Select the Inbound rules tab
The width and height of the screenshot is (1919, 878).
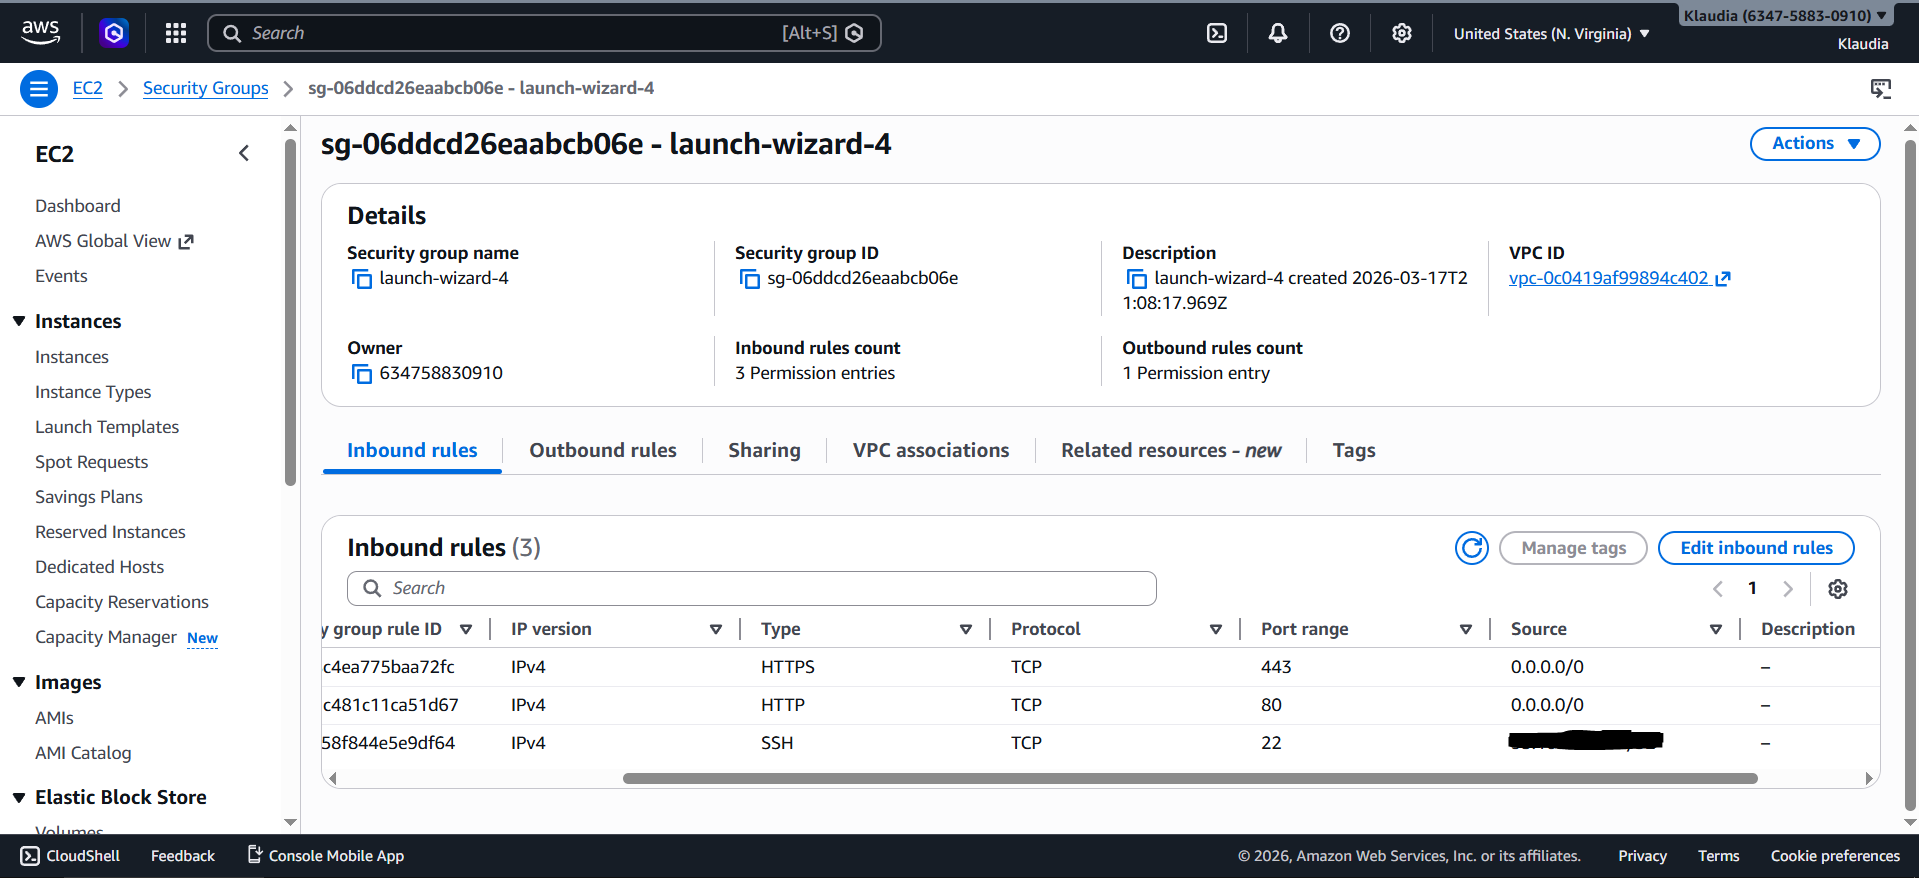click(x=412, y=451)
